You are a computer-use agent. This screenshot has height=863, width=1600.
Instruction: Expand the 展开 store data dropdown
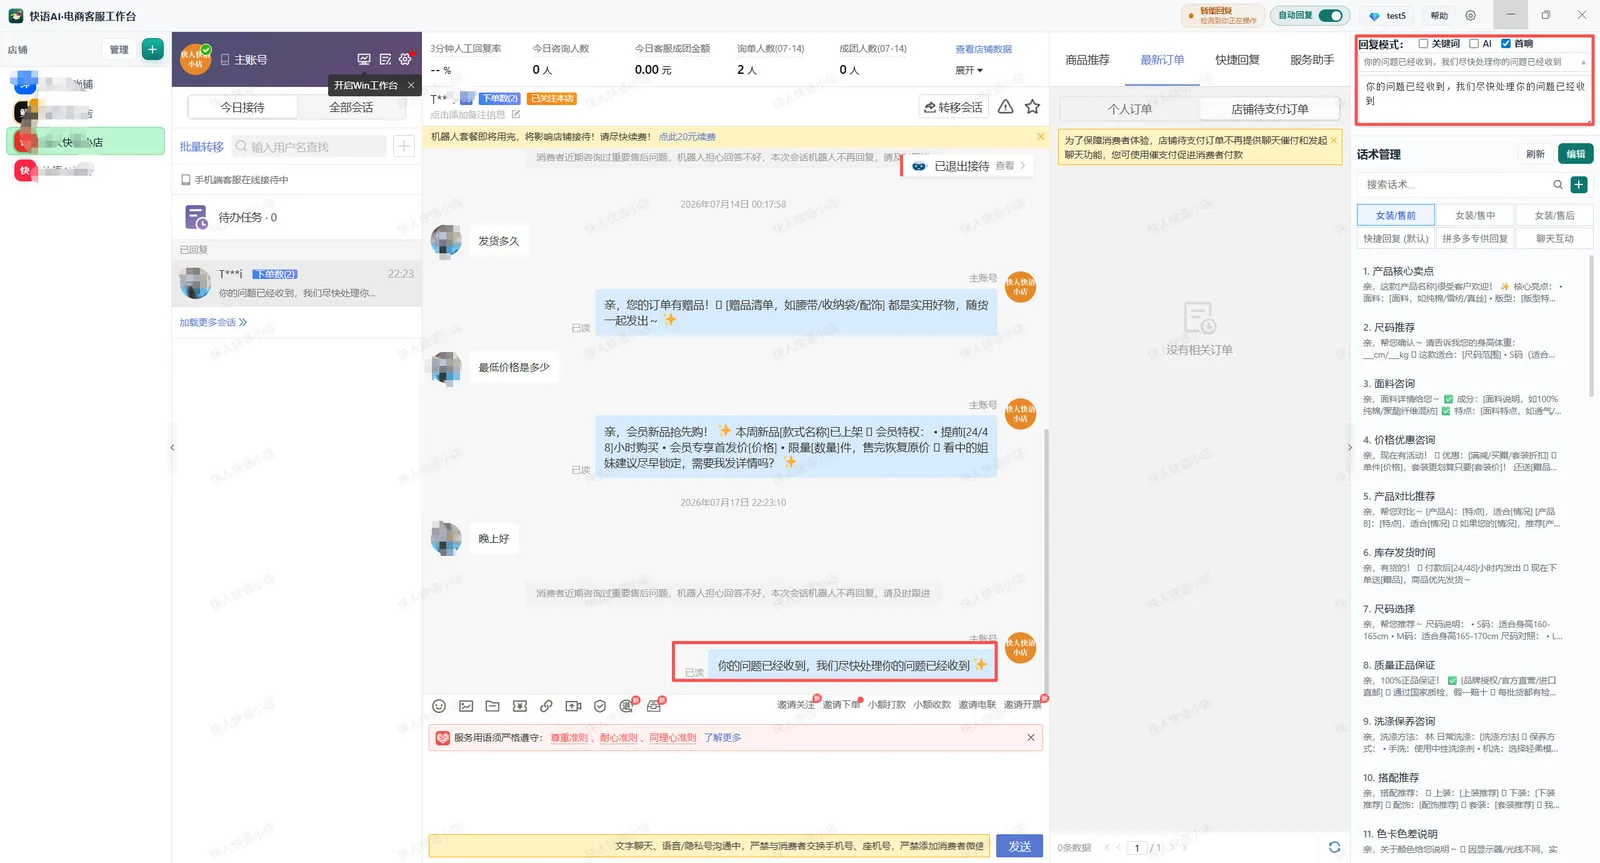click(969, 70)
